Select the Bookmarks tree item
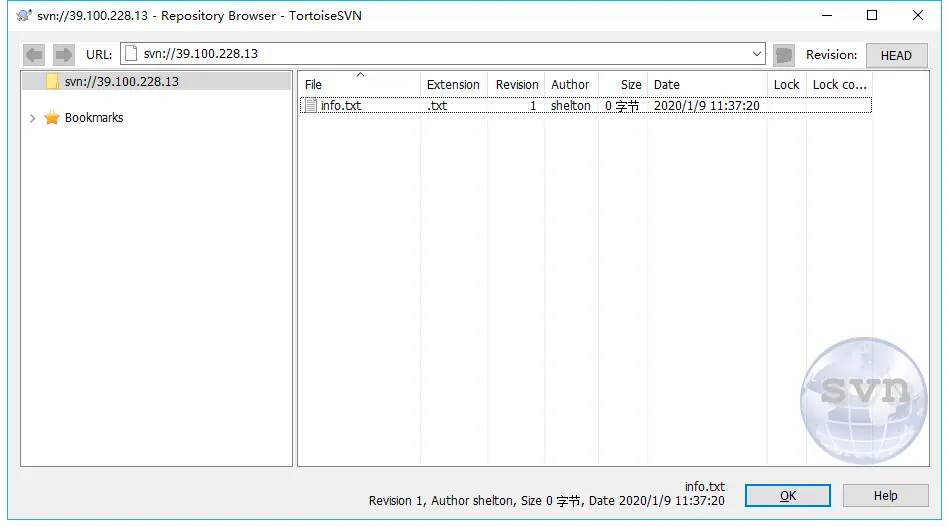Screen dimensions: 949x527 pos(94,117)
